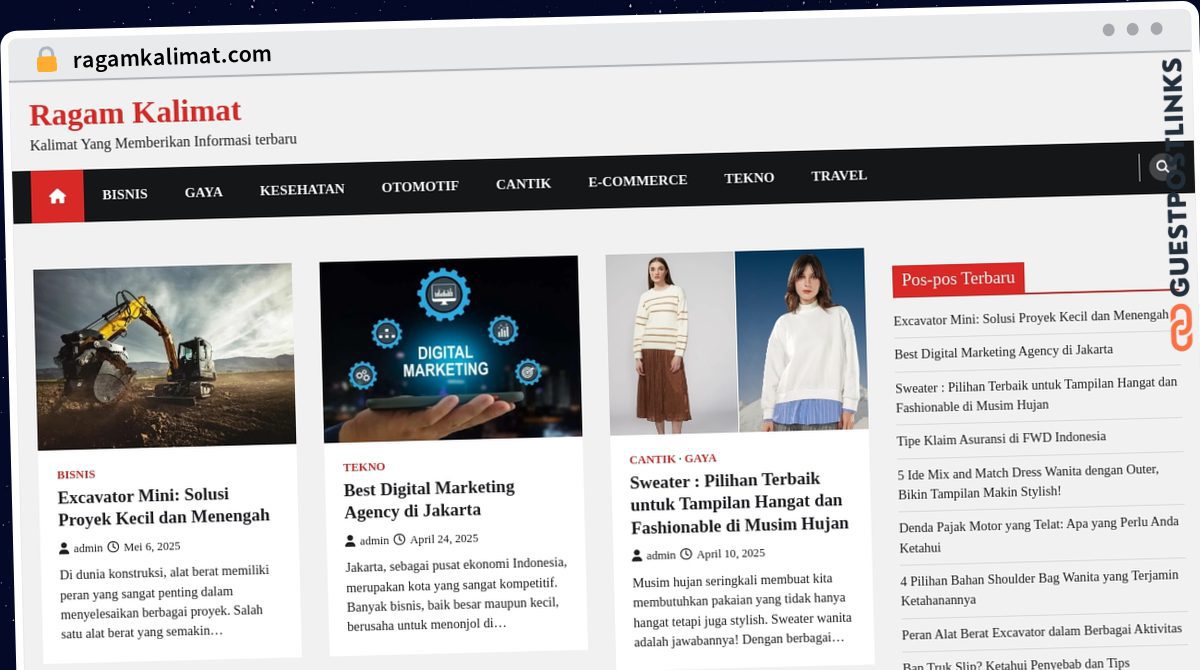
Task: Click the TEKNO category tag above post
Action: click(x=364, y=467)
